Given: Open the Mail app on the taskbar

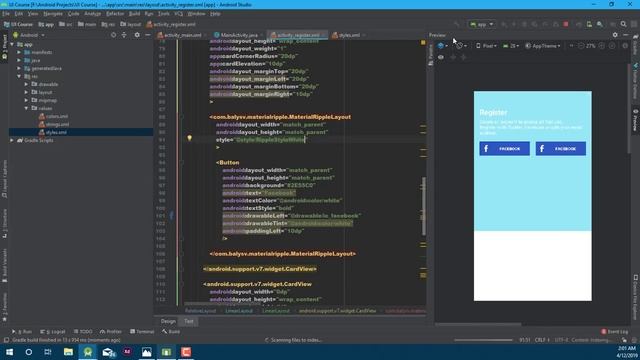Looking at the screenshot, I should click(x=108, y=352).
